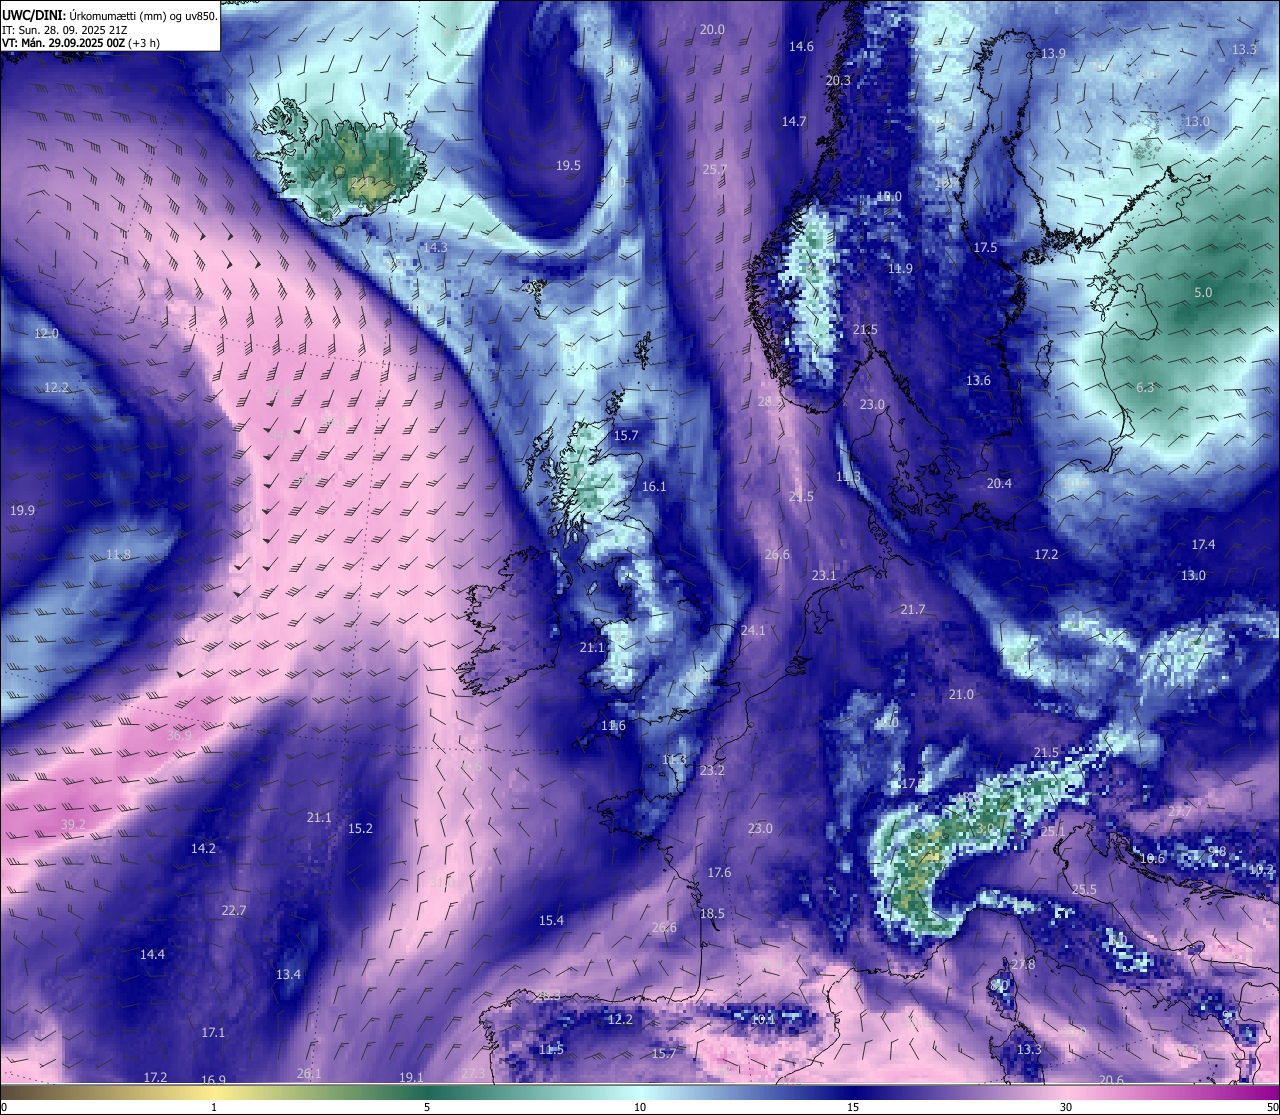The width and height of the screenshot is (1280, 1115).
Task: Click the map value '12.0'
Action: click(46, 334)
